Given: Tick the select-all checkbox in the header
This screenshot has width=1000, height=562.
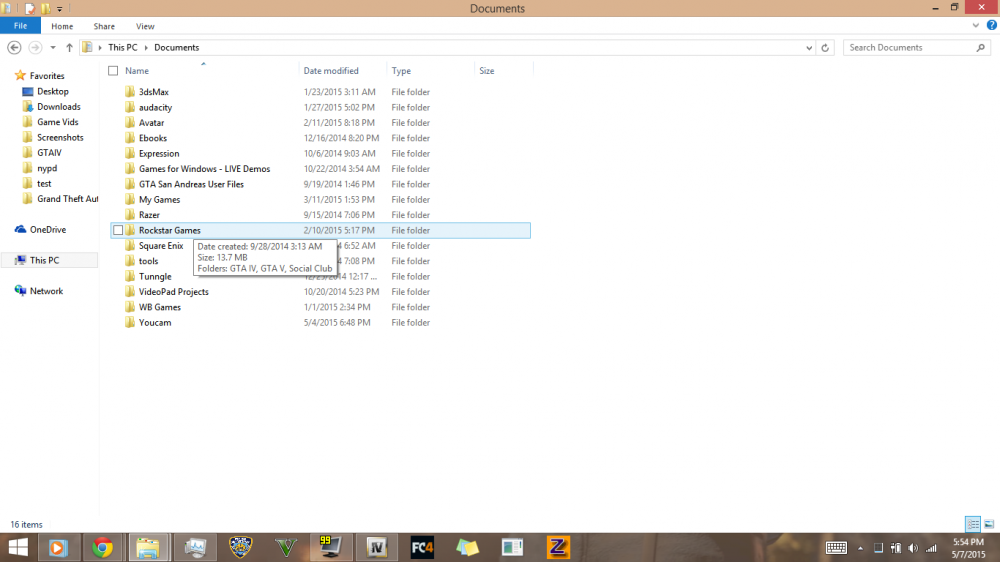Looking at the screenshot, I should [113, 71].
